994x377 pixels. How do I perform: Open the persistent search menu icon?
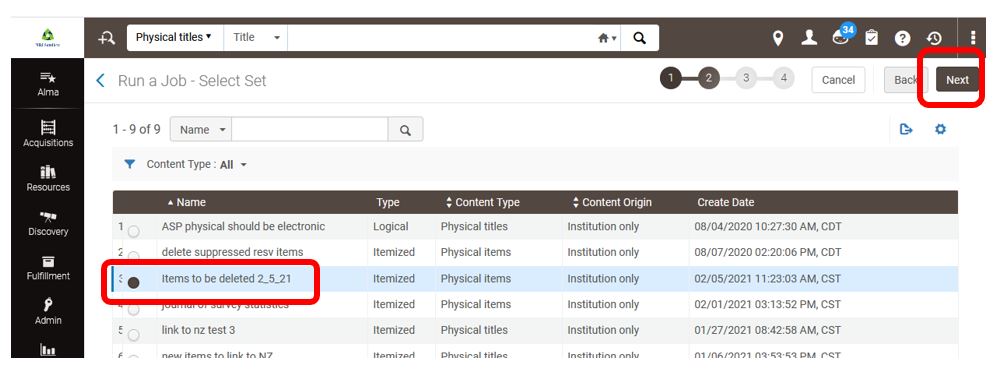coord(106,38)
